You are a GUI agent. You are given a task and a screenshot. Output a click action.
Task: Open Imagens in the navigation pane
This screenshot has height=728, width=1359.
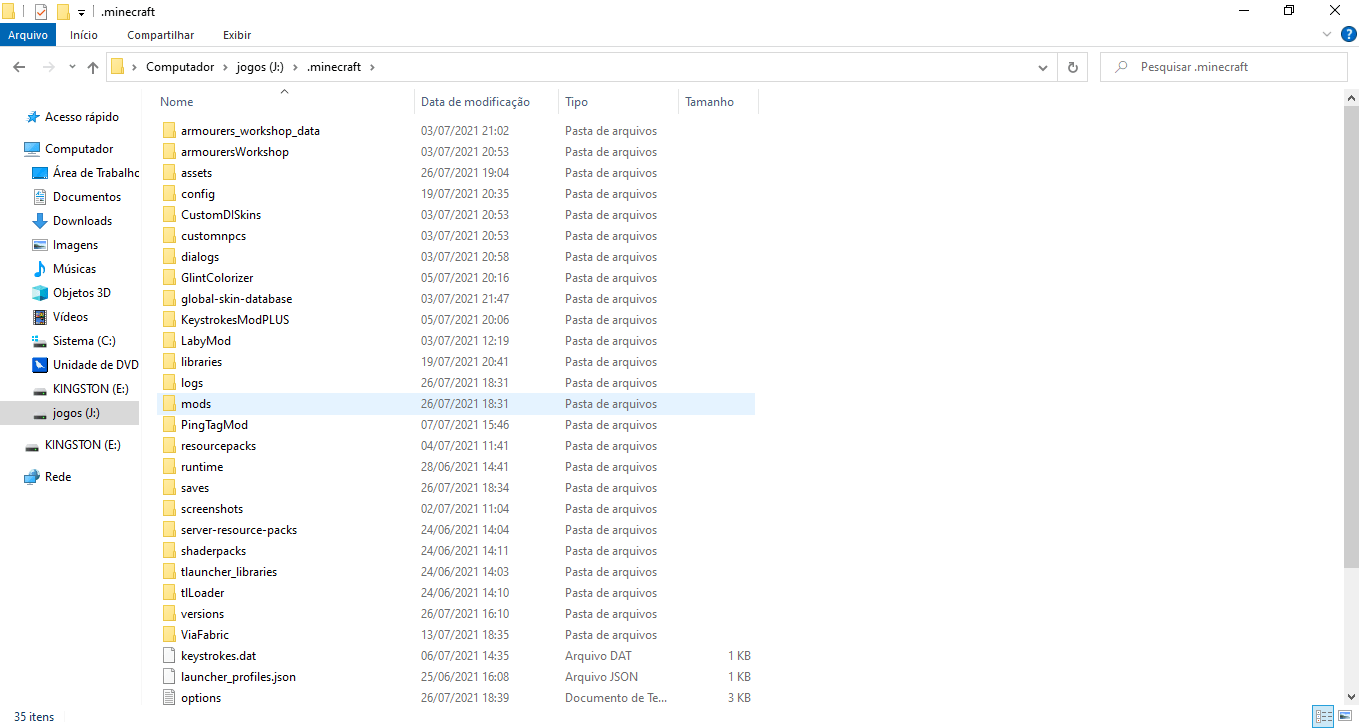tap(75, 245)
